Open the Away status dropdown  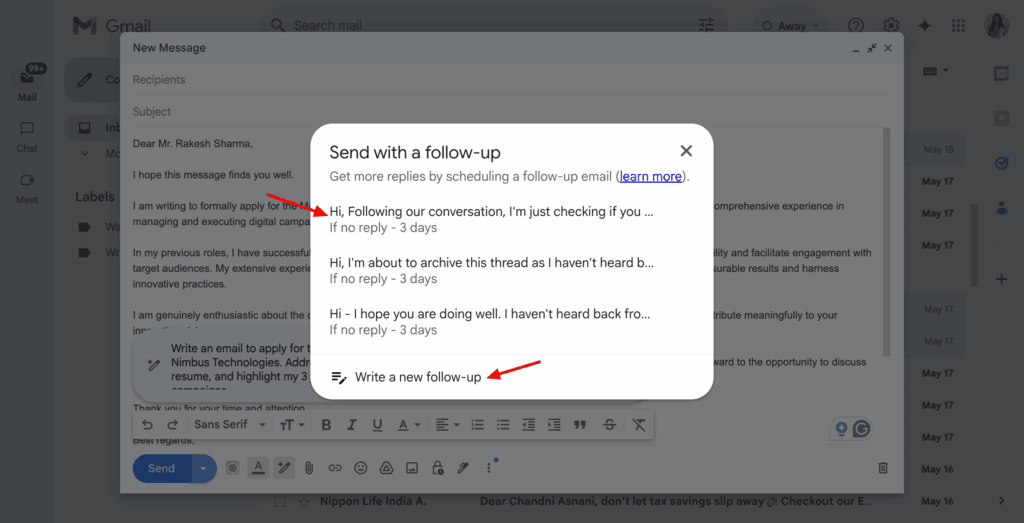(x=791, y=26)
